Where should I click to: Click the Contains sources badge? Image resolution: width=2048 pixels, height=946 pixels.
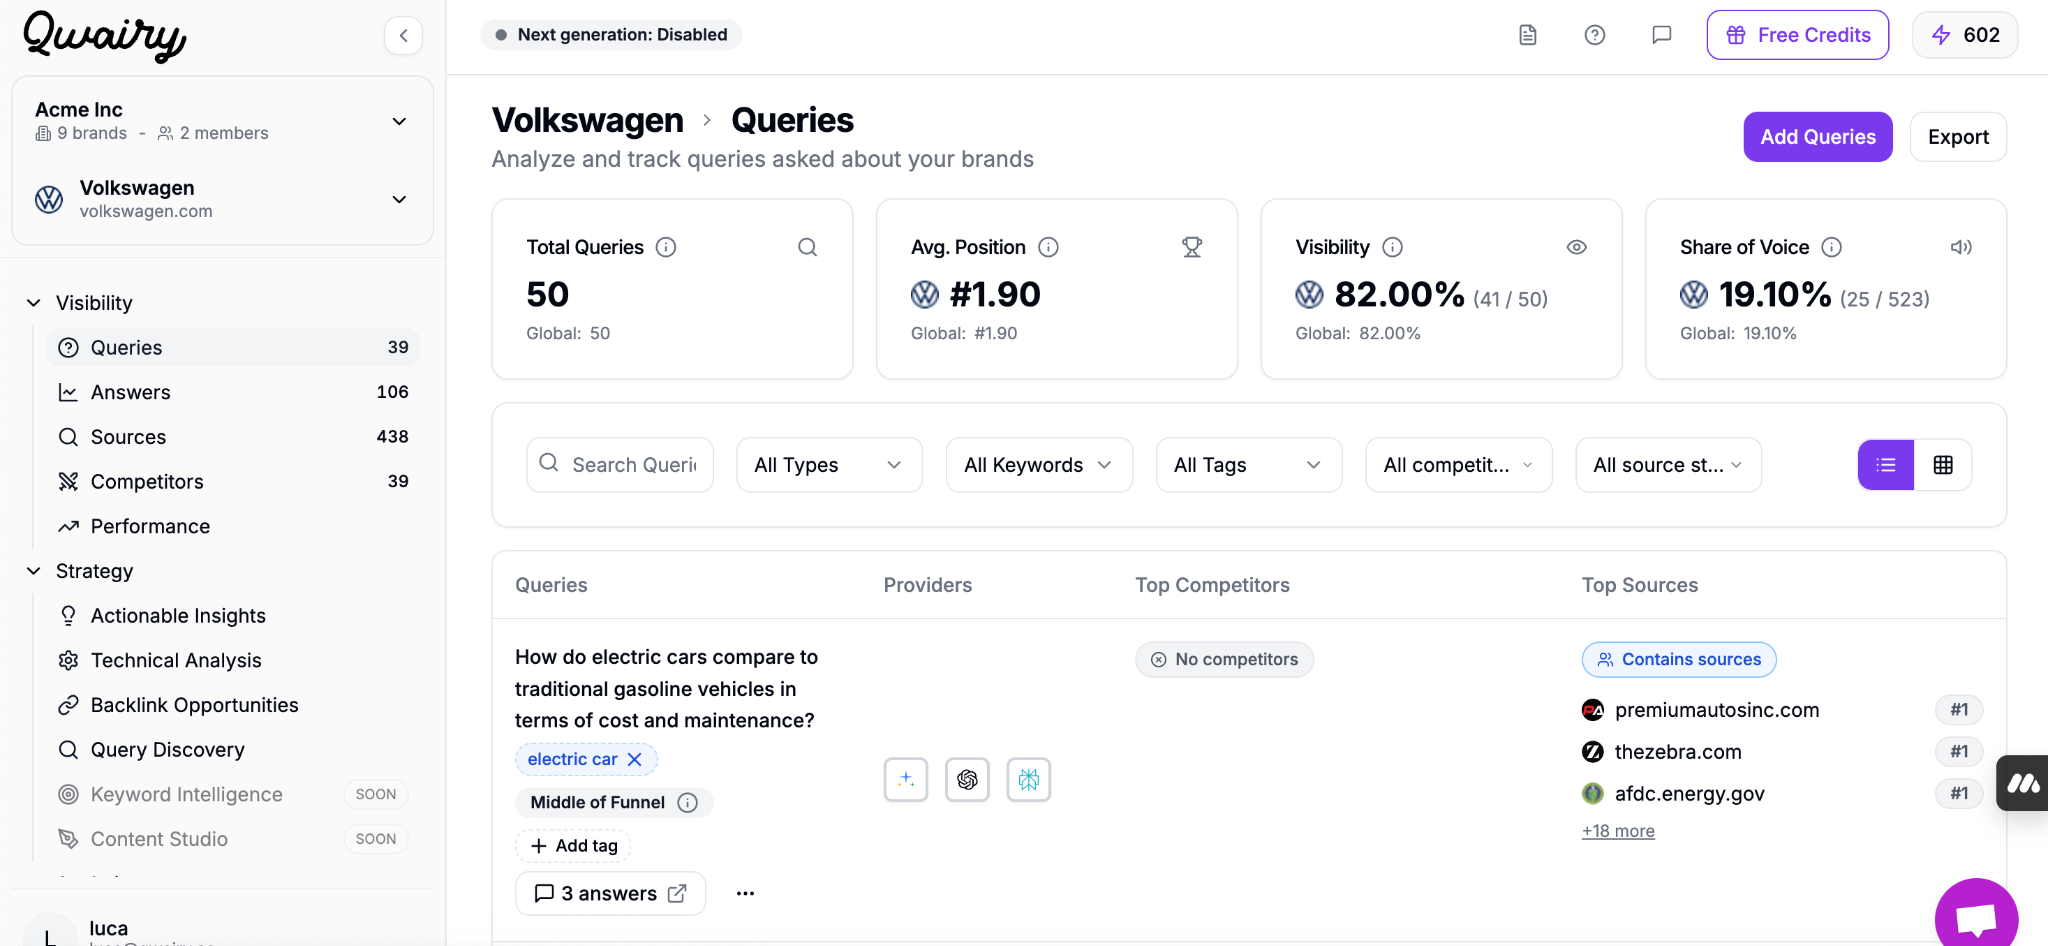1679,659
